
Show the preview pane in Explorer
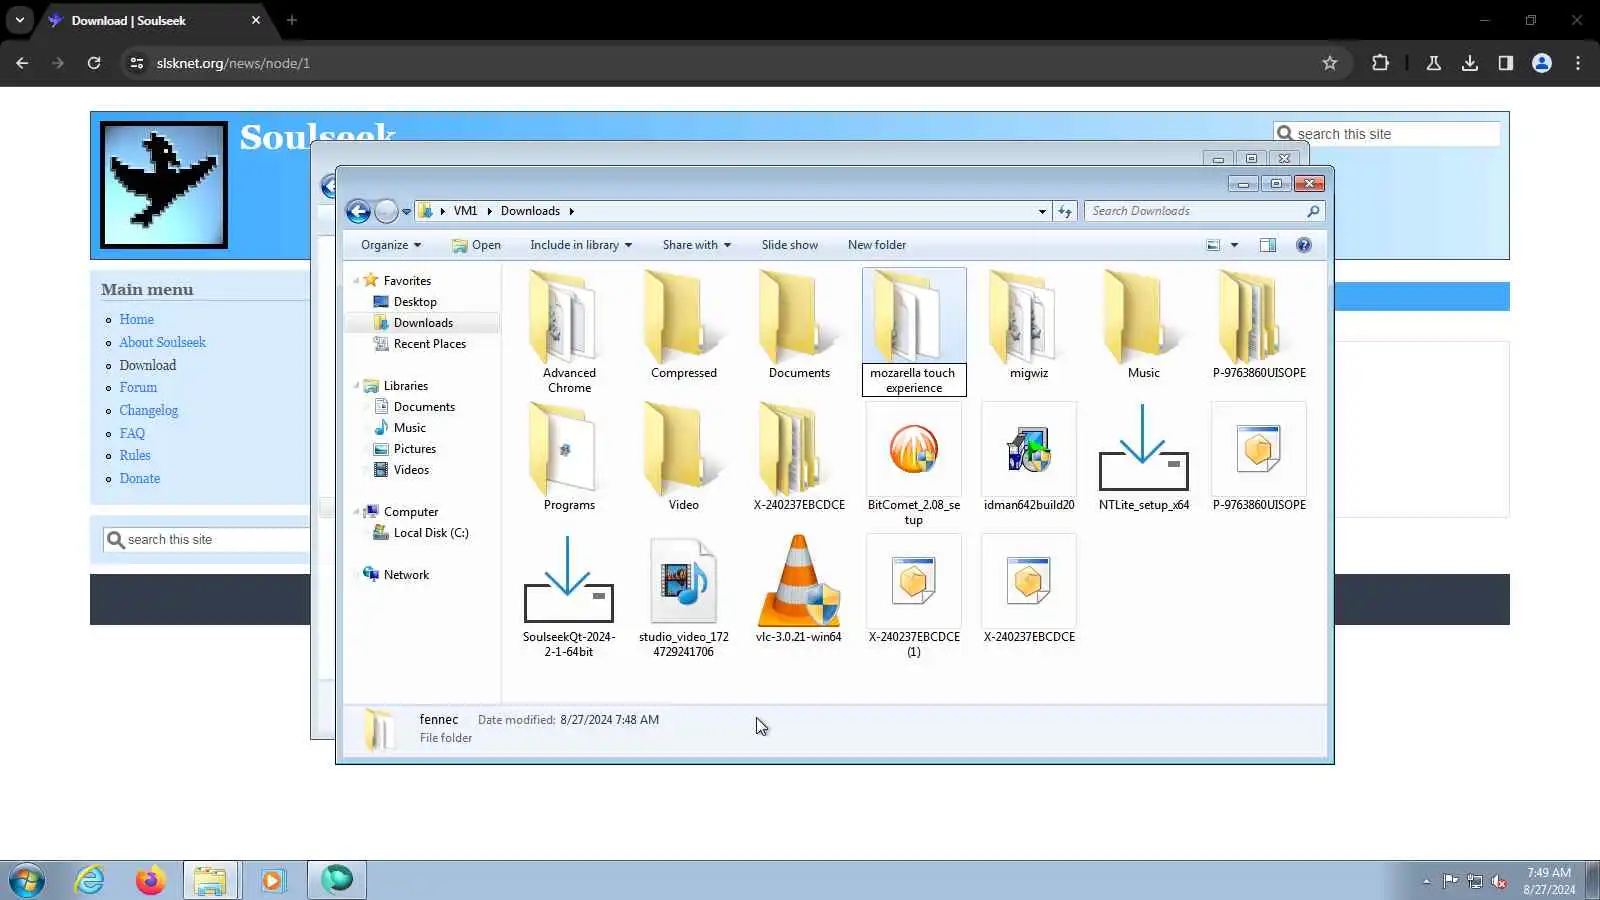[x=1267, y=245]
